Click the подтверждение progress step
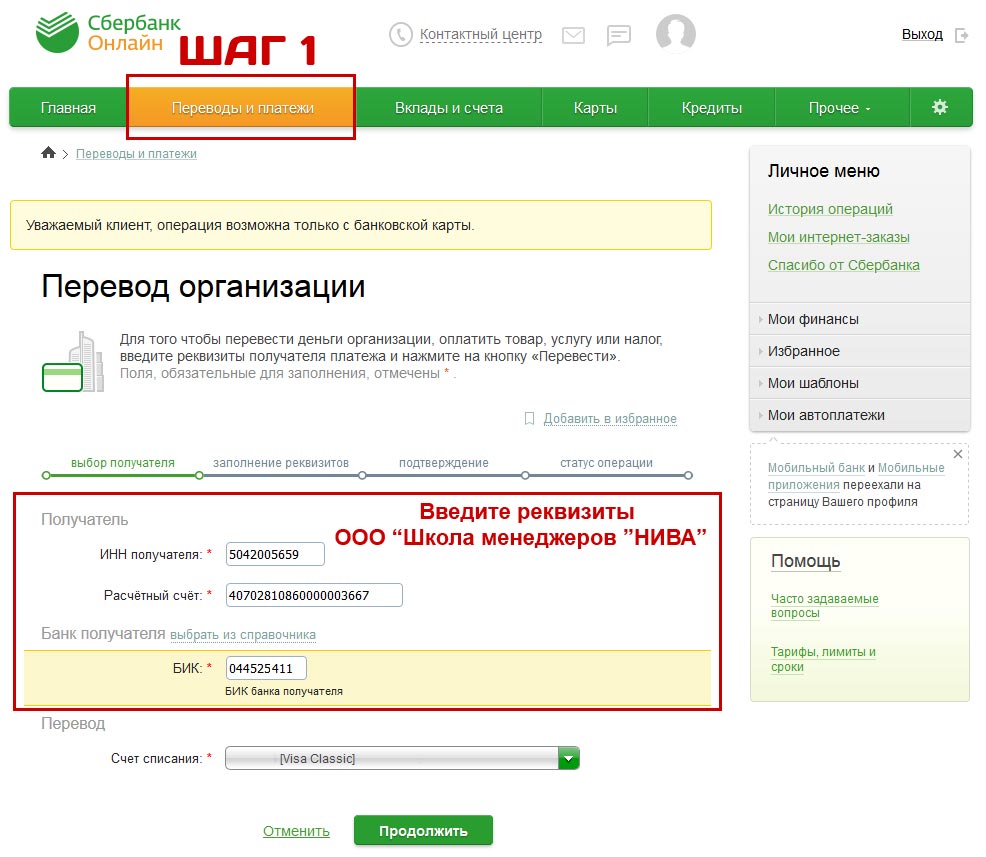This screenshot has width=986, height=857. tap(443, 463)
